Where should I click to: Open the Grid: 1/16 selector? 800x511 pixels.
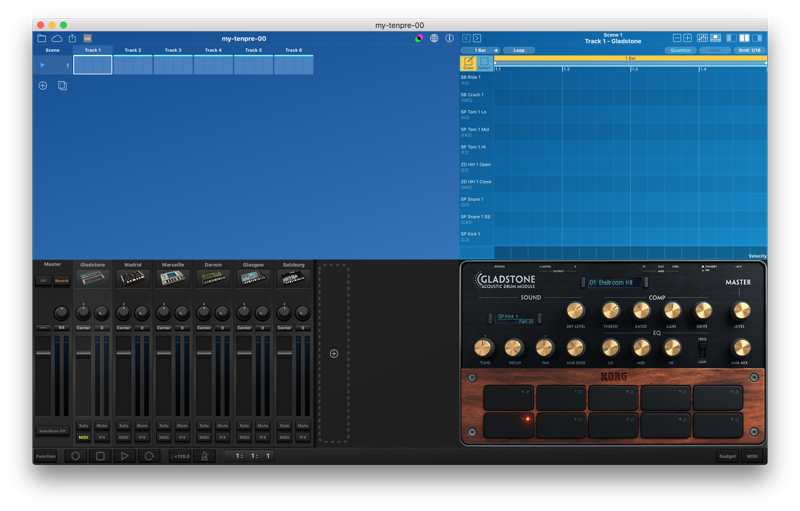(x=749, y=50)
